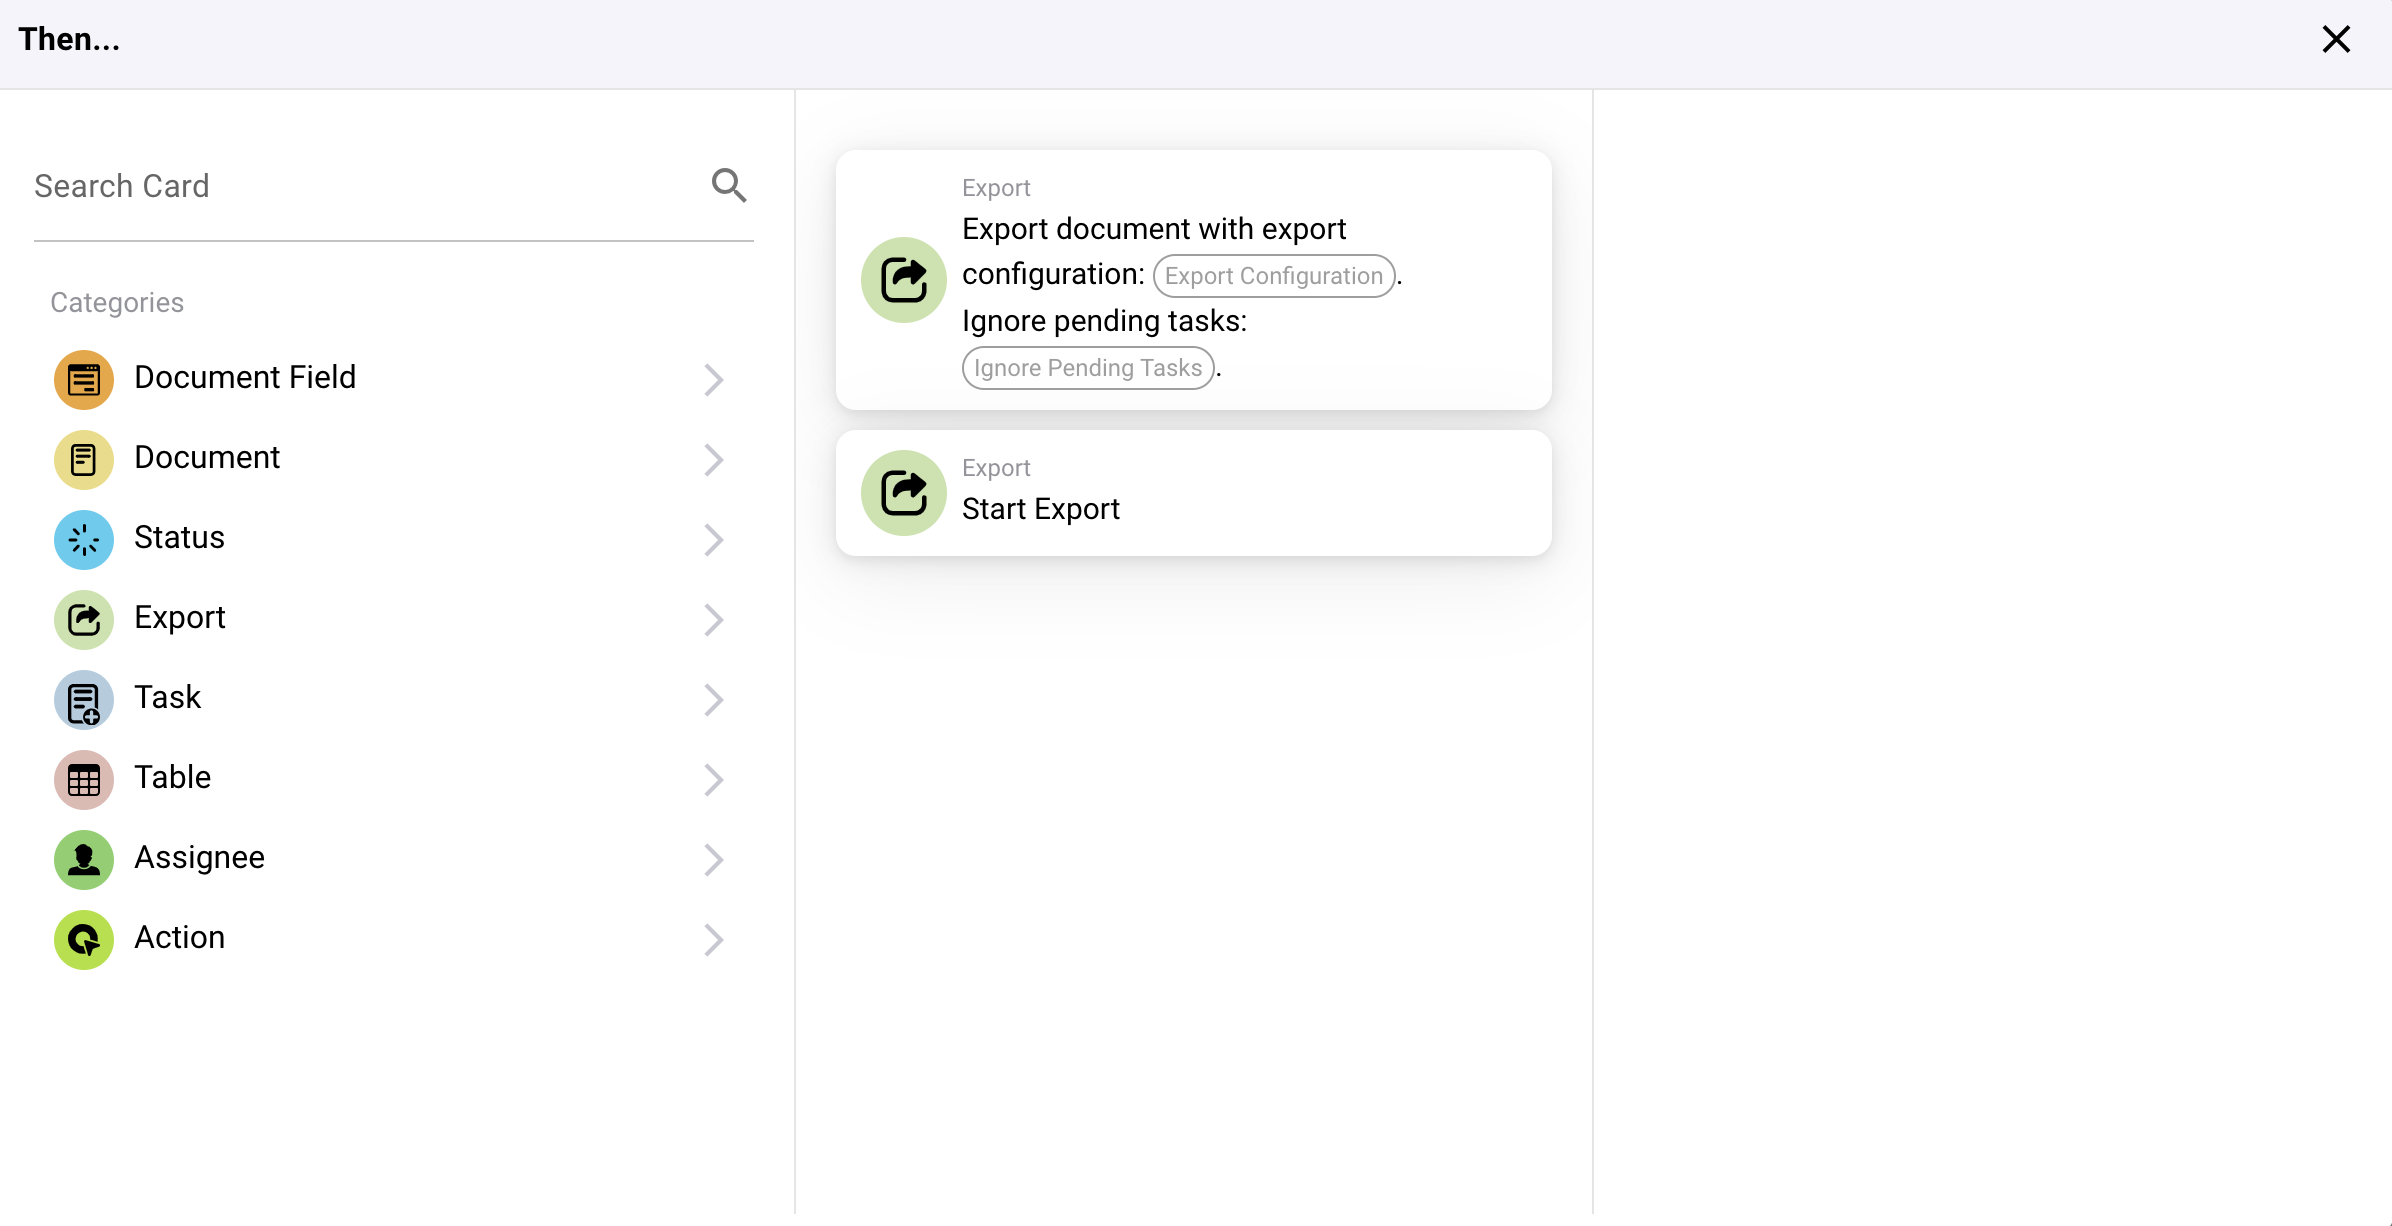
Task: Click the Ignore Pending Tasks pill
Action: 1087,368
